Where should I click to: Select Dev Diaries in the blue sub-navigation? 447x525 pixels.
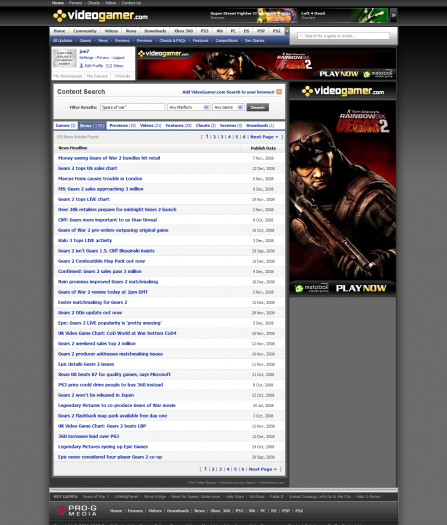coord(254,41)
